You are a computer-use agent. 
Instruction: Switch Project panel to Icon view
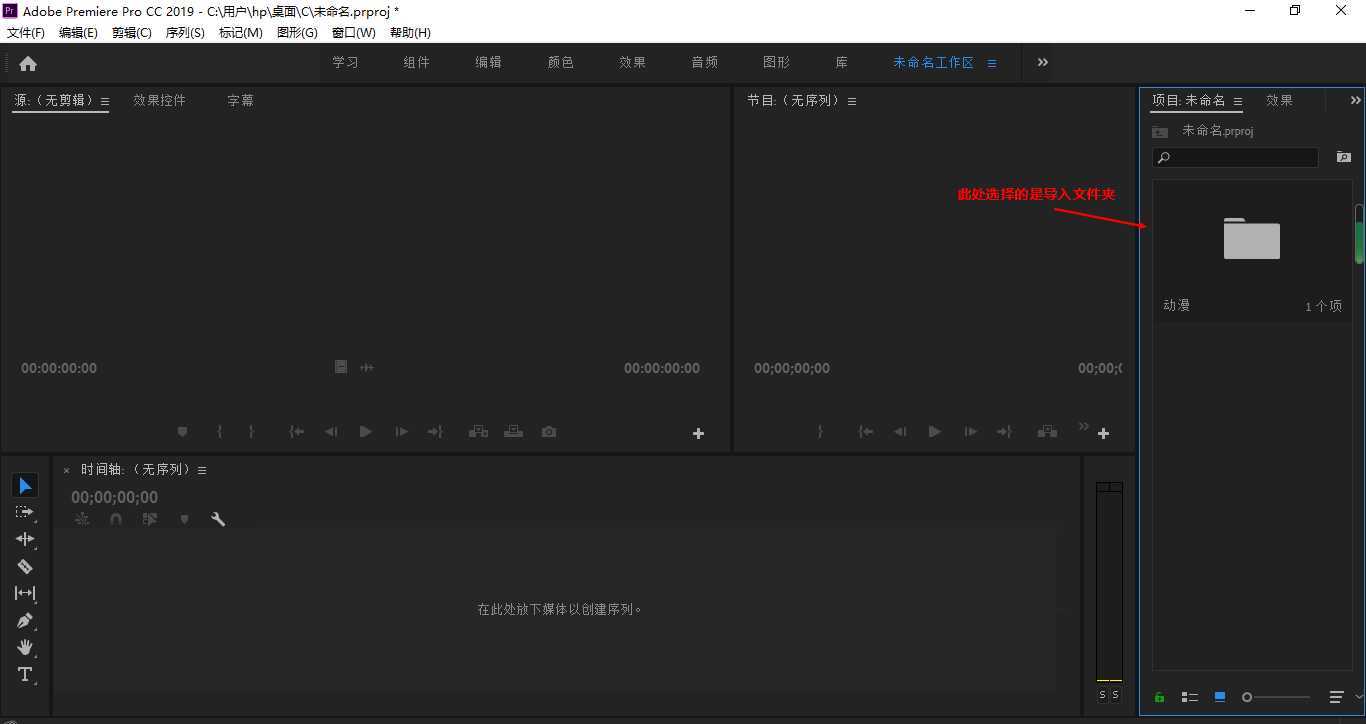(1220, 697)
